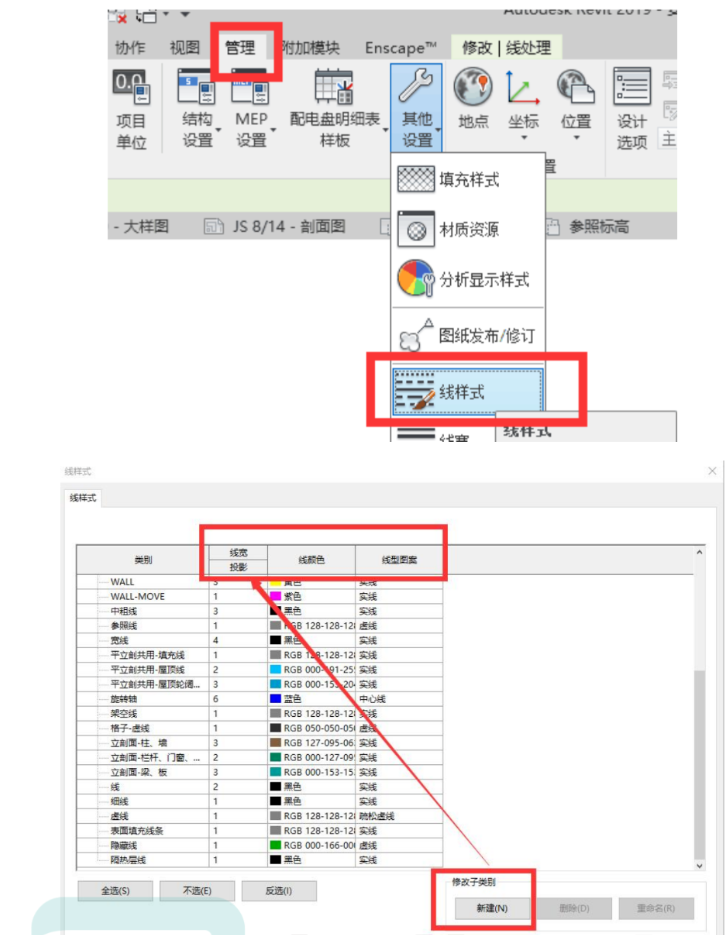Viewport: 727px width, 935px height.
Task: Click the 重命名(R) button
Action: pos(656,908)
